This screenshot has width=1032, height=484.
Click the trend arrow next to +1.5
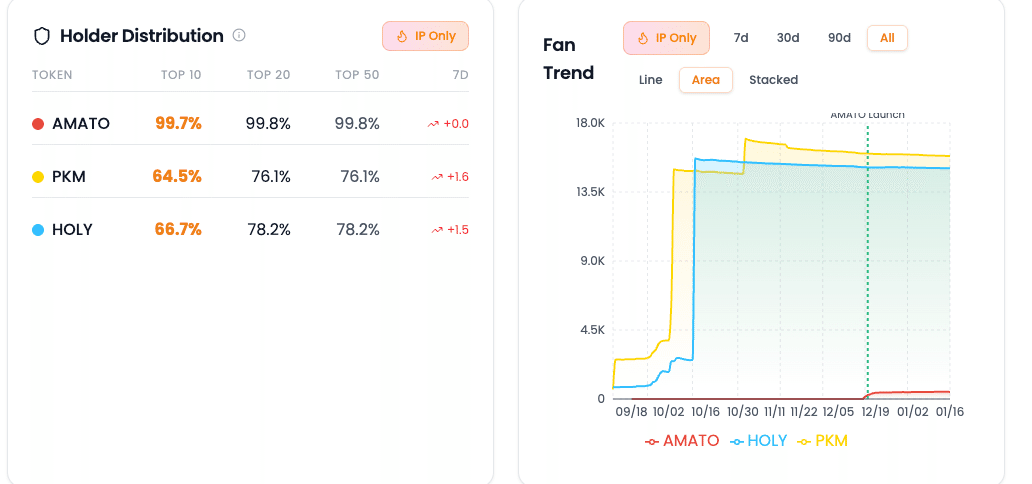[437, 230]
